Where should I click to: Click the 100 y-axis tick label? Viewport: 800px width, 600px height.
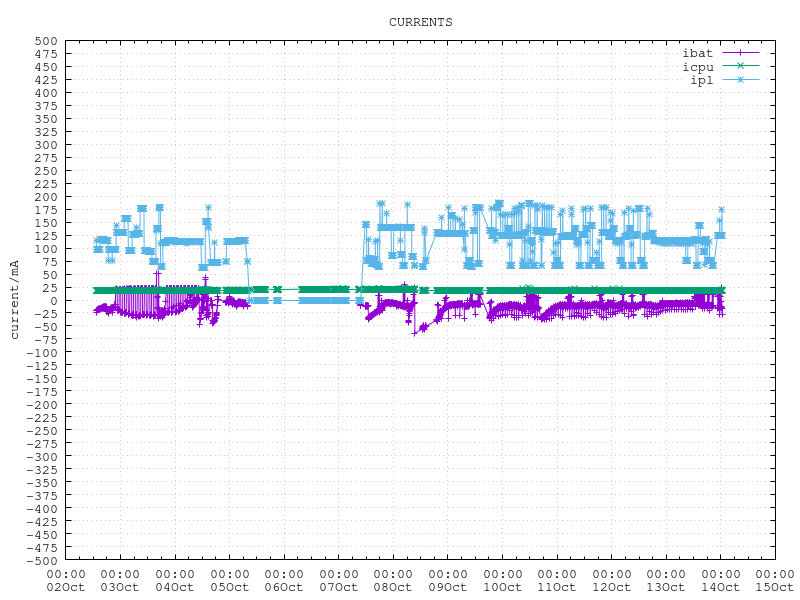pos(46,249)
